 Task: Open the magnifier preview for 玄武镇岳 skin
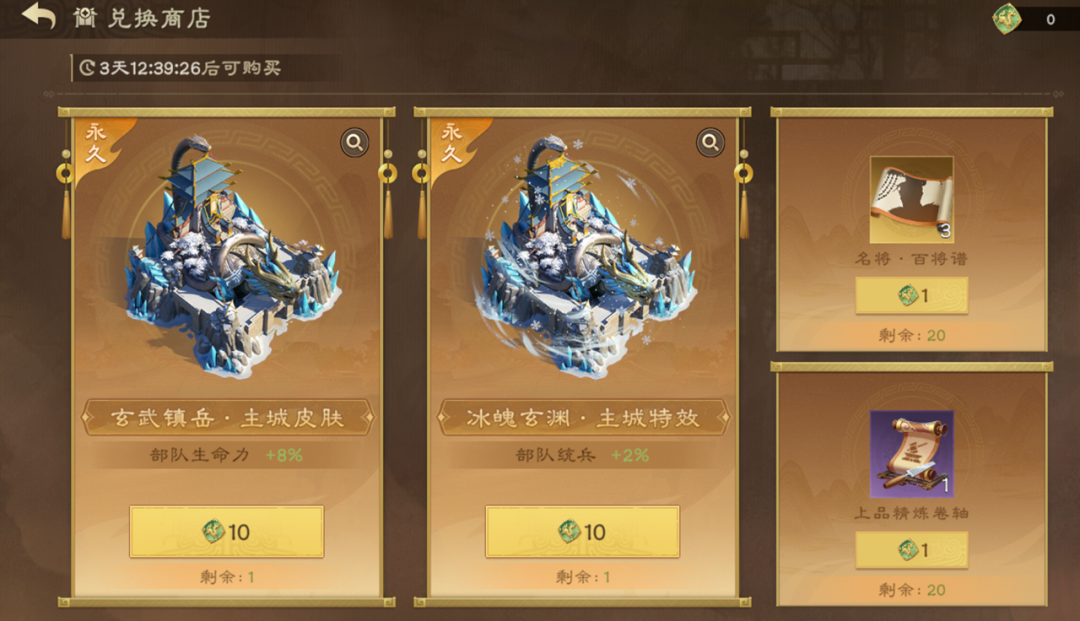coord(355,143)
